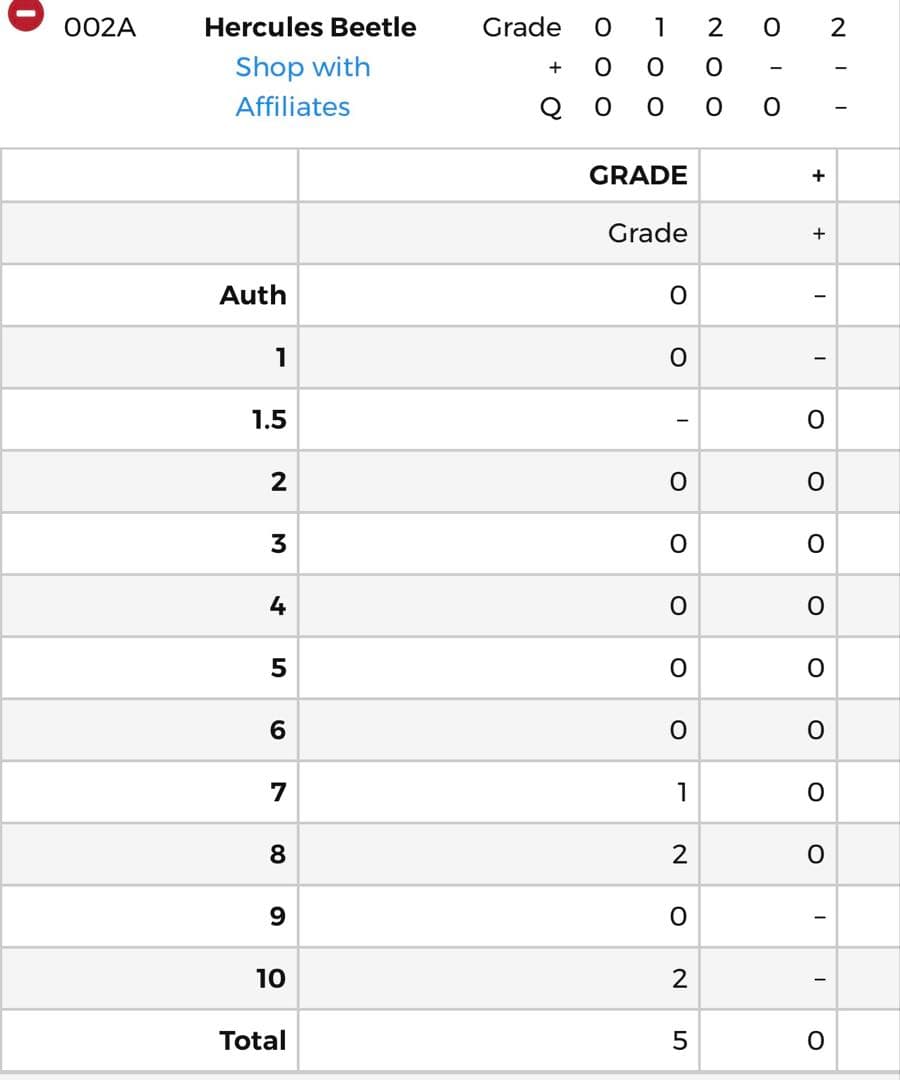Select the Auth row label
Screen dimensions: 900x1080
[253, 295]
